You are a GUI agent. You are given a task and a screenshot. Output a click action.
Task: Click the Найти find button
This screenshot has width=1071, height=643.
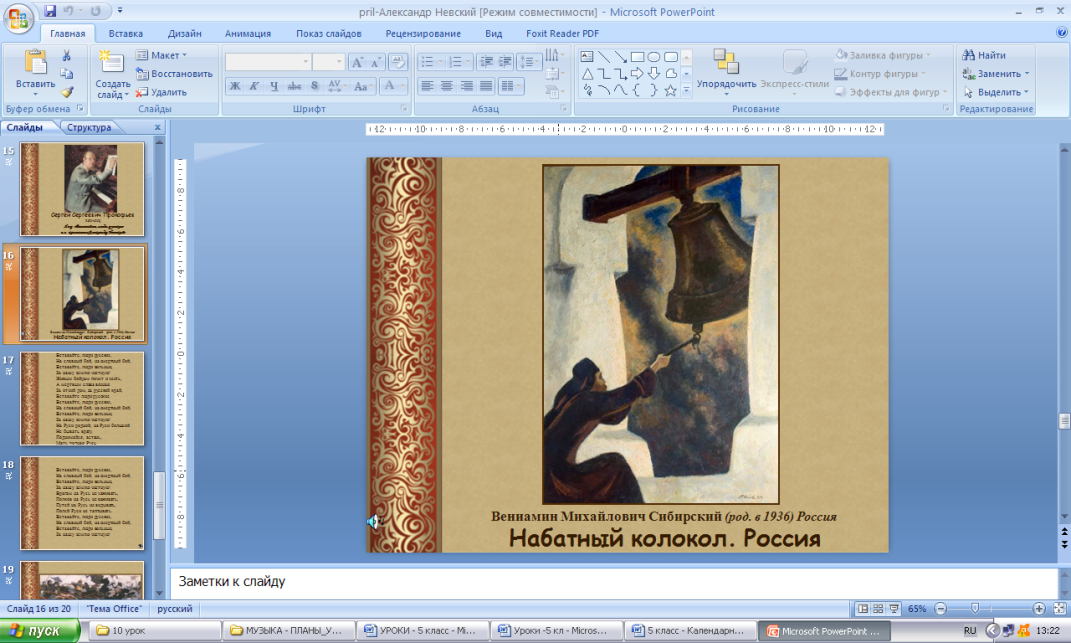984,55
